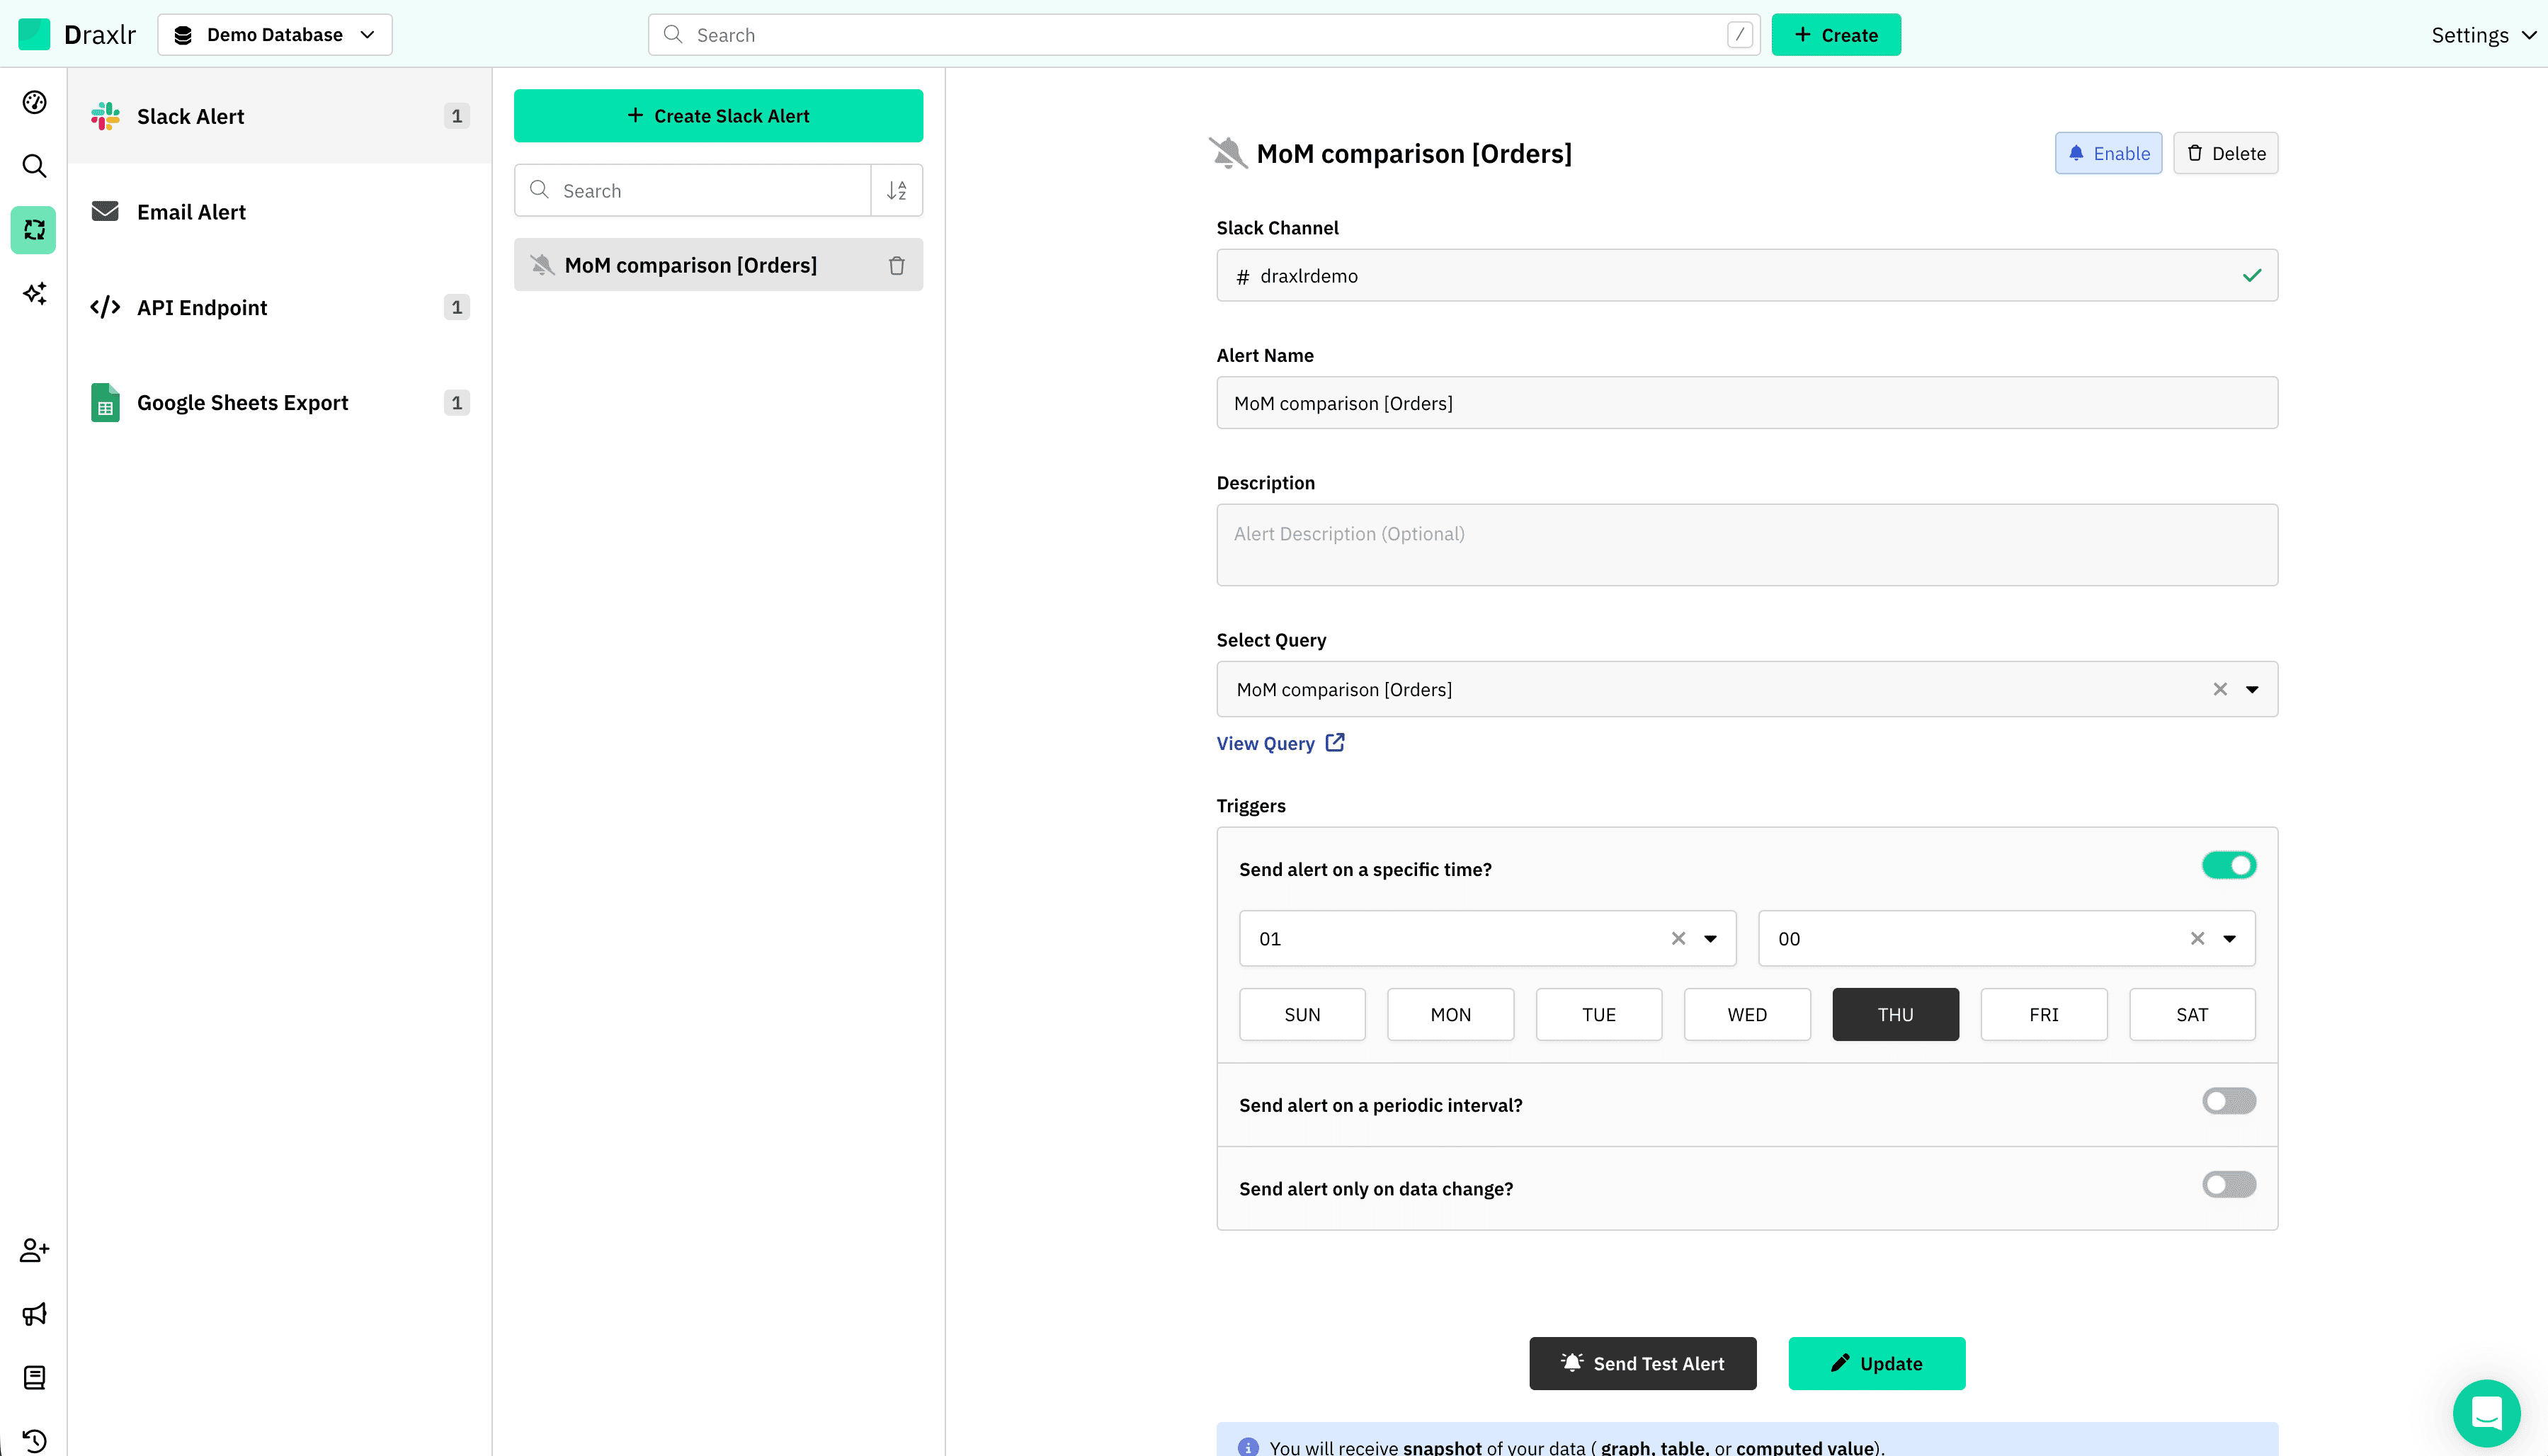Select MON day button

1451,1014
